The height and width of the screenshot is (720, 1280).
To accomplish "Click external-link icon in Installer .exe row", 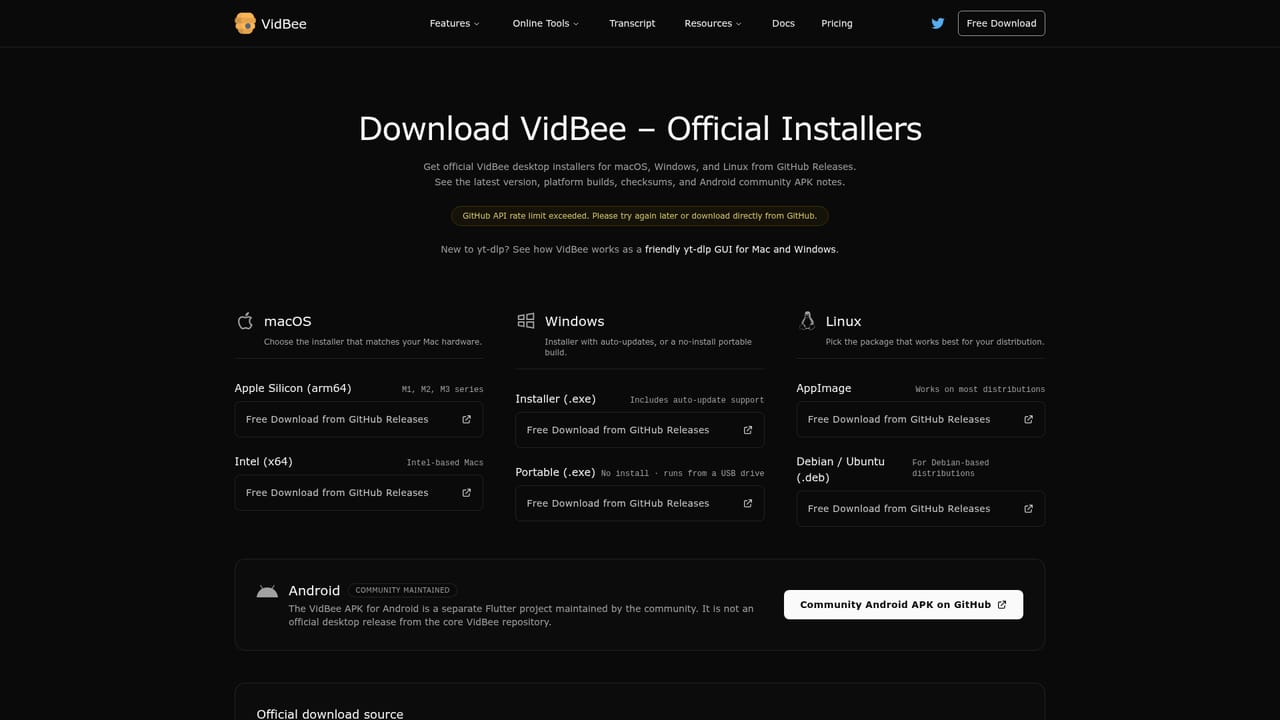I will point(747,430).
